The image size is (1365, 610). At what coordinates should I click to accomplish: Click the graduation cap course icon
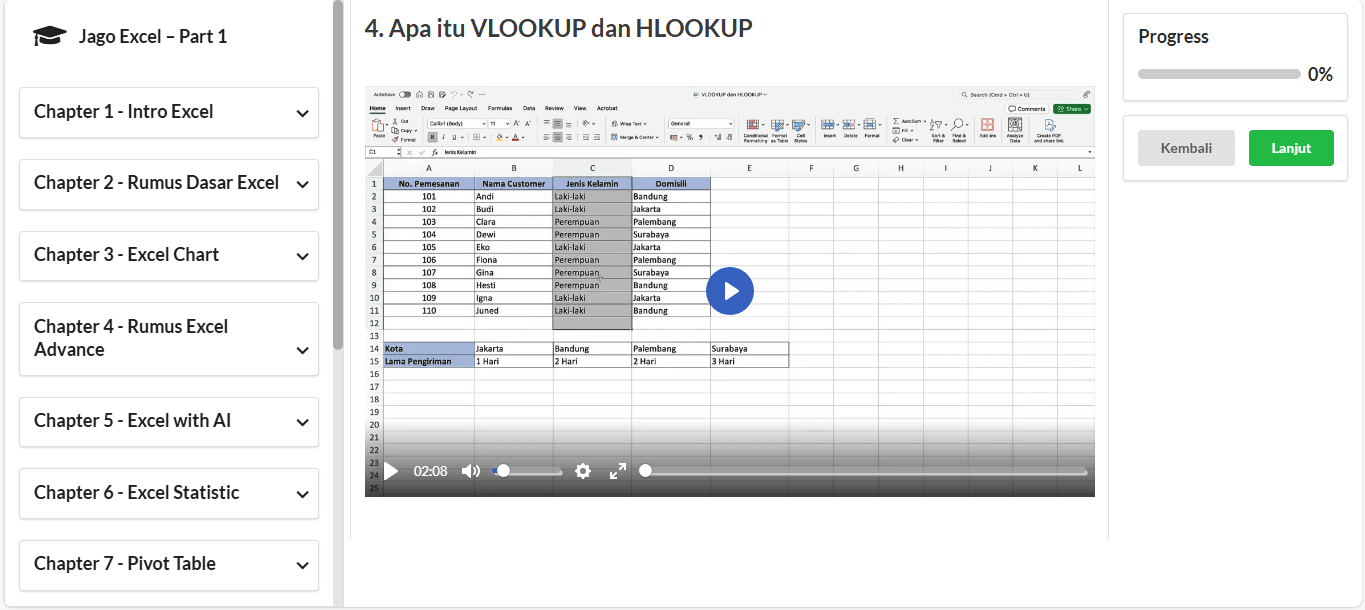pyautogui.click(x=50, y=37)
